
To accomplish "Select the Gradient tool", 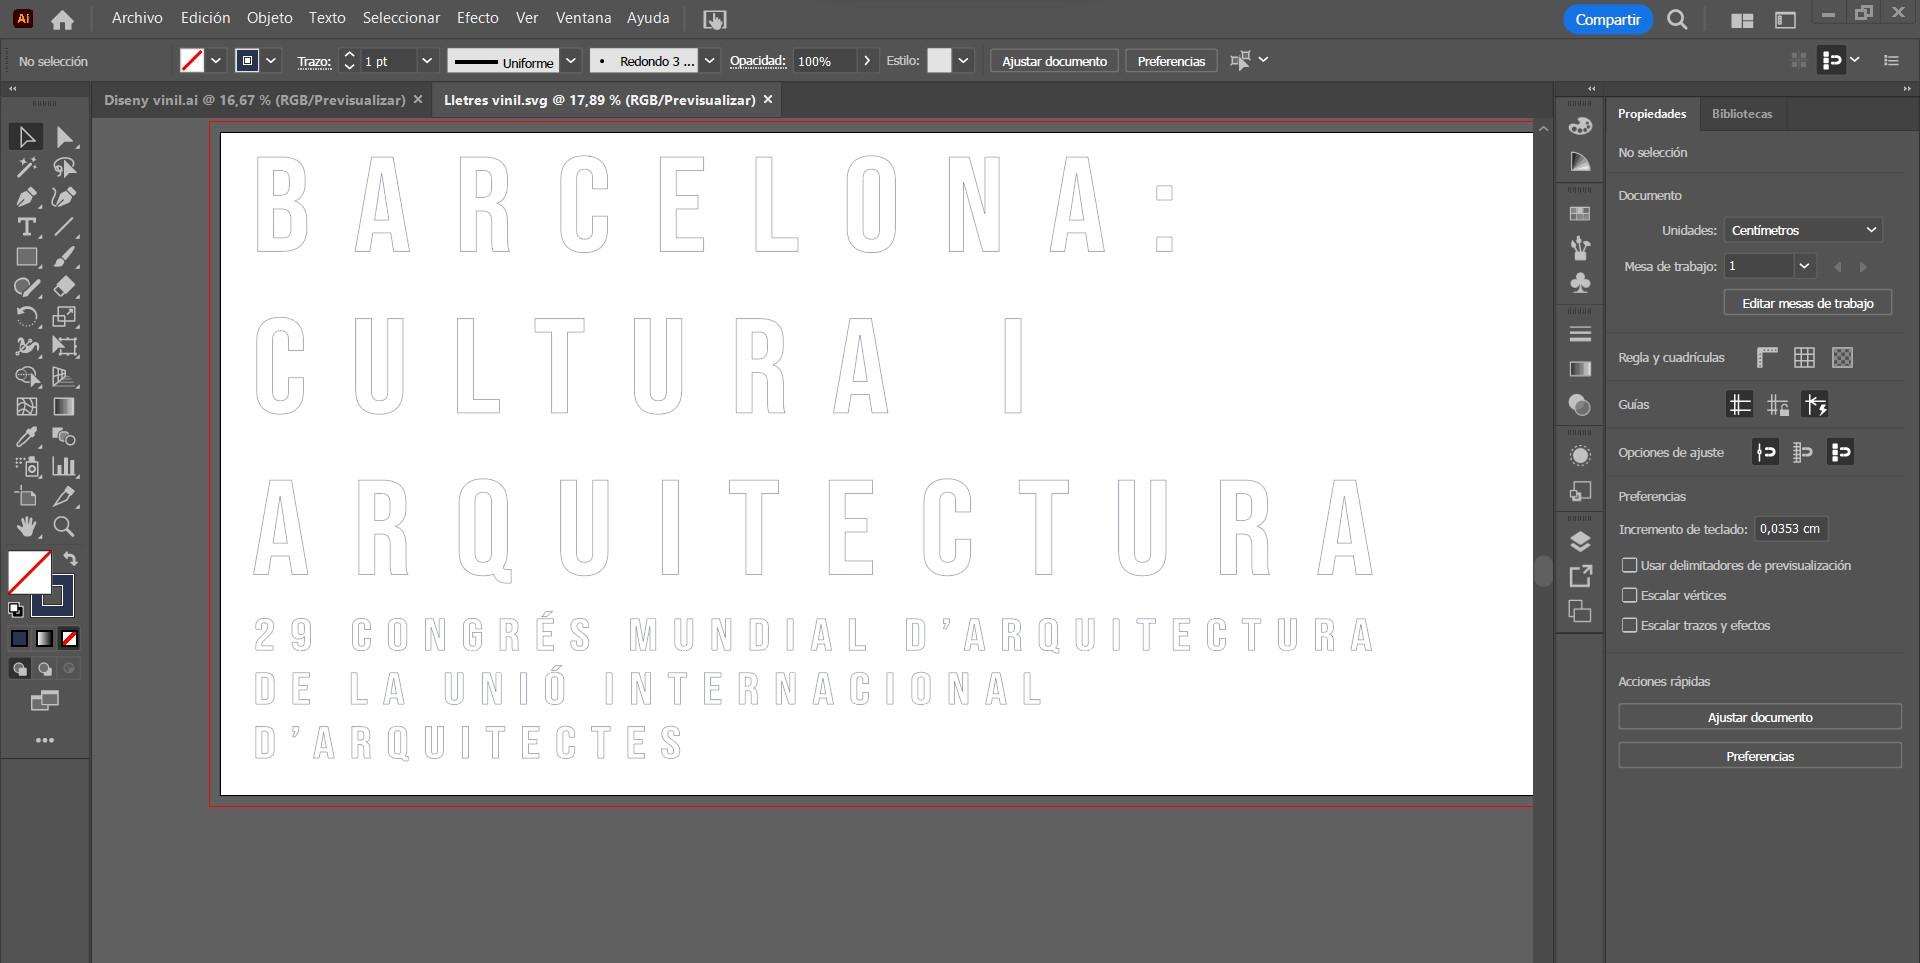I will click(65, 407).
